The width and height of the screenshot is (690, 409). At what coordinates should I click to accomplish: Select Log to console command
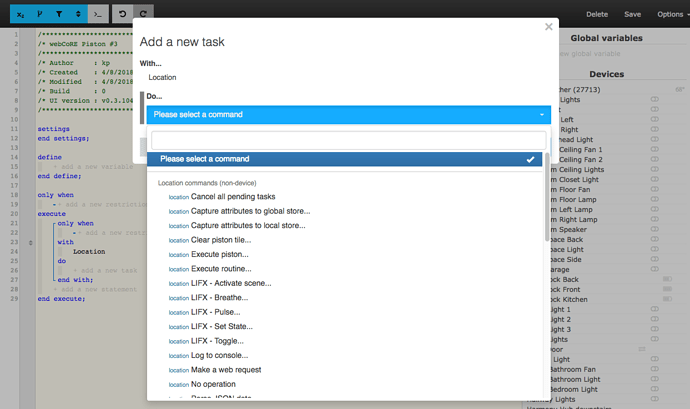[220, 355]
